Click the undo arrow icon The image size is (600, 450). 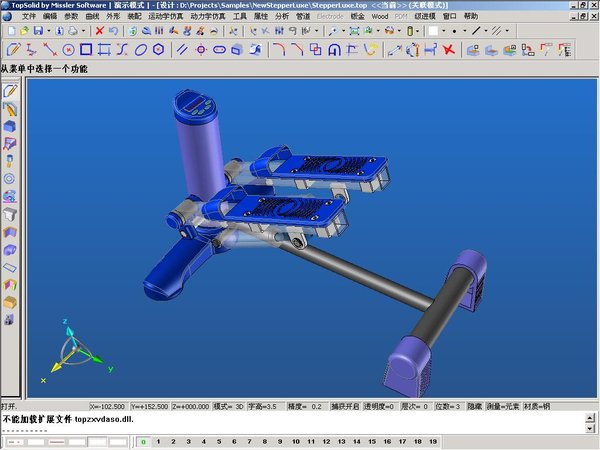point(114,31)
